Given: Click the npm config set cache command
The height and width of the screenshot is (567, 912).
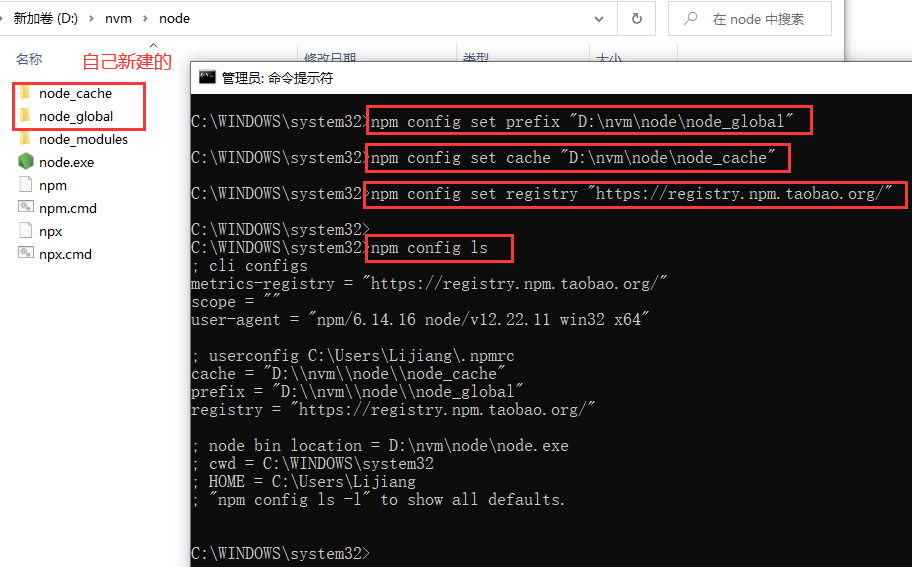Looking at the screenshot, I should tap(573, 158).
